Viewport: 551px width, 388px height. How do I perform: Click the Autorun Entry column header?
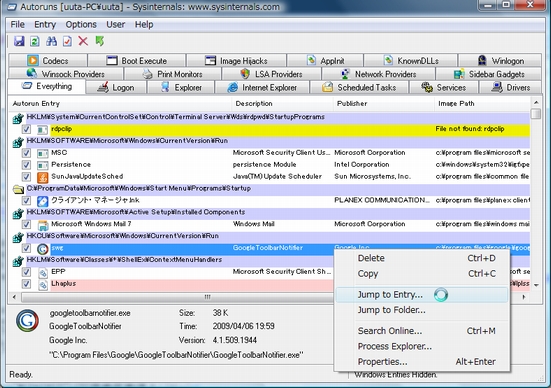120,104
